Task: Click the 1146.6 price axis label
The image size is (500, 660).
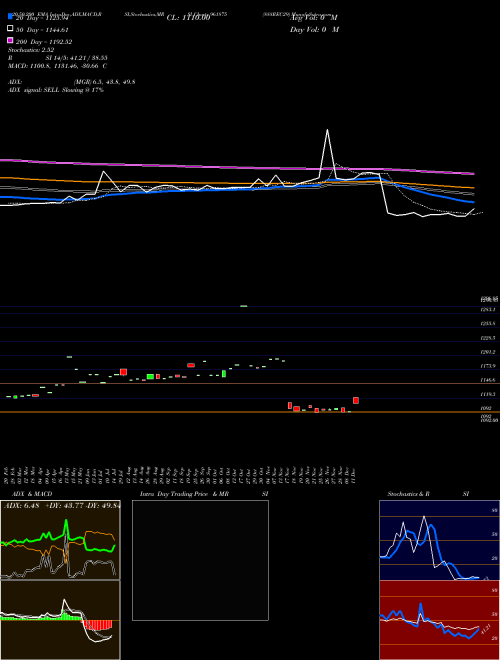Action: (488, 380)
